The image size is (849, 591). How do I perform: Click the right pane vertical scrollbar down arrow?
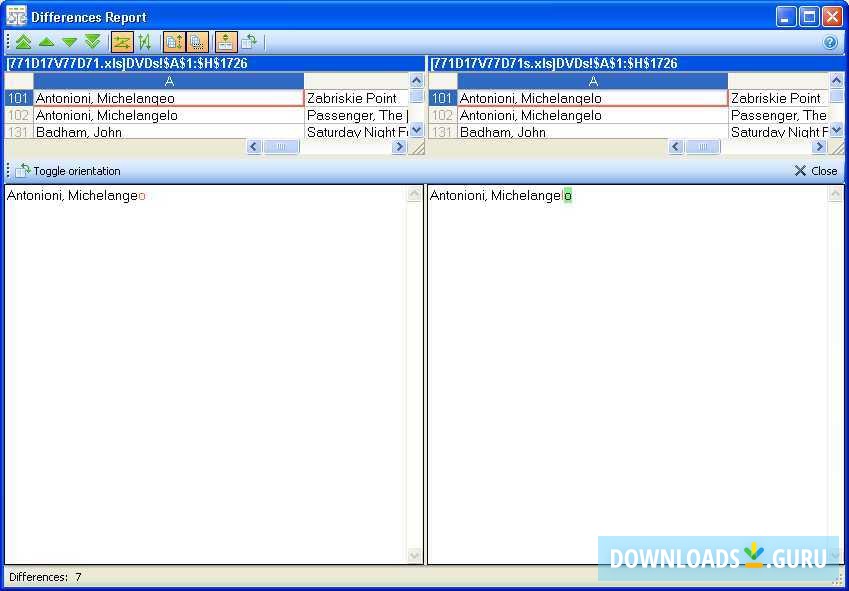836,554
